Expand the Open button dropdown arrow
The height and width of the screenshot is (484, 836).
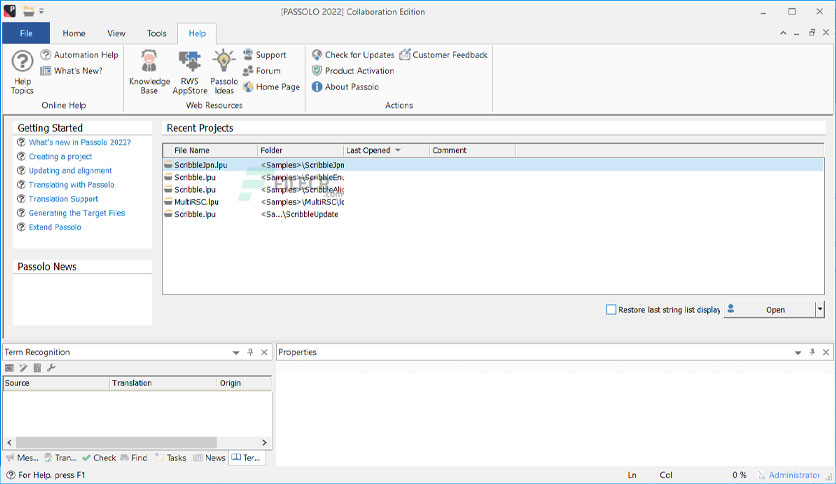point(820,310)
